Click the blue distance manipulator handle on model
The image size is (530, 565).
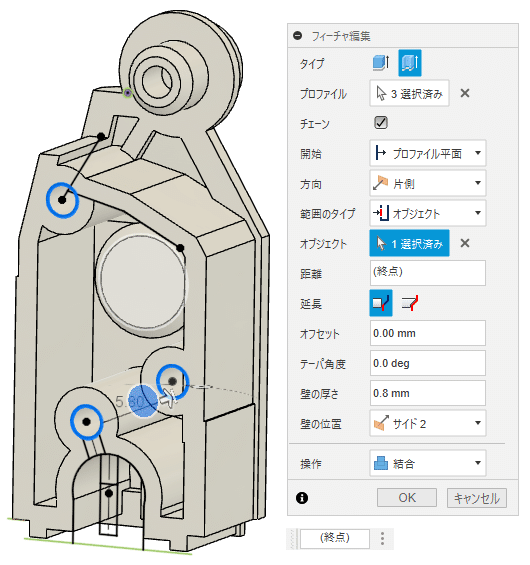tap(143, 401)
